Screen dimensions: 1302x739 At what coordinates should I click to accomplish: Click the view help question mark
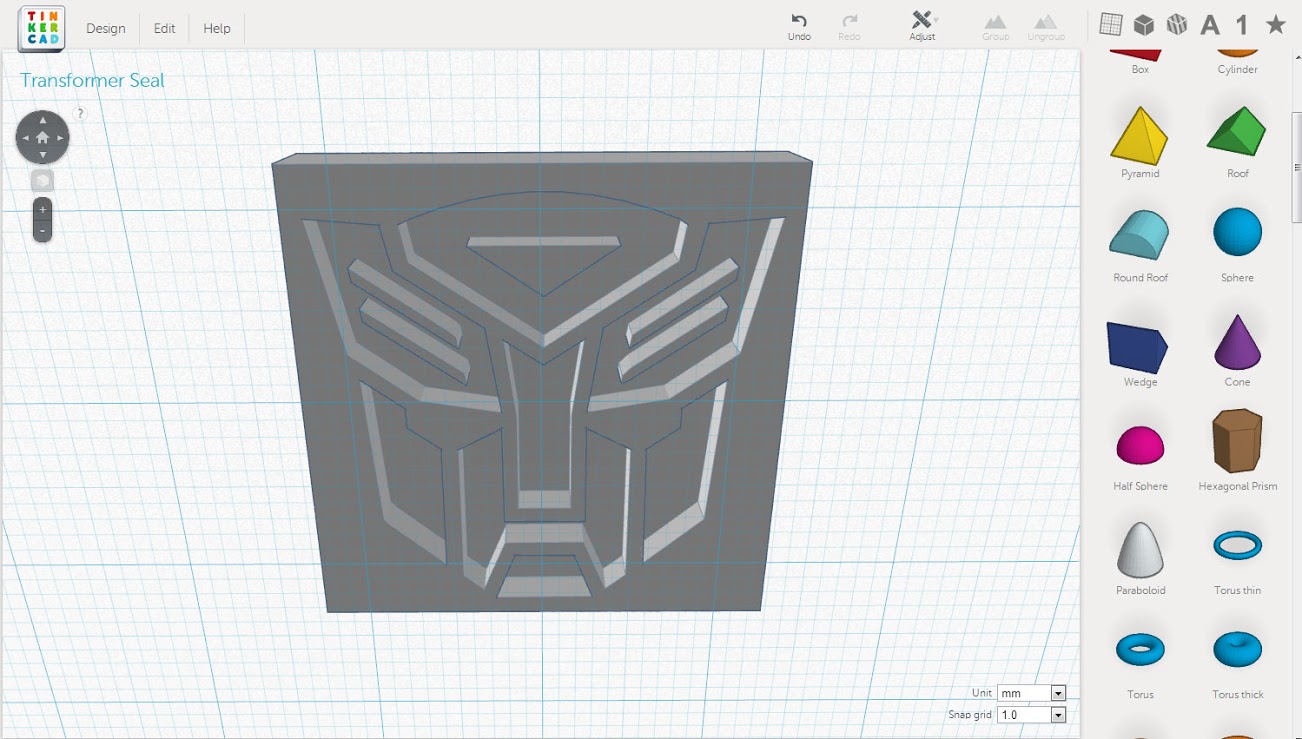[x=81, y=114]
